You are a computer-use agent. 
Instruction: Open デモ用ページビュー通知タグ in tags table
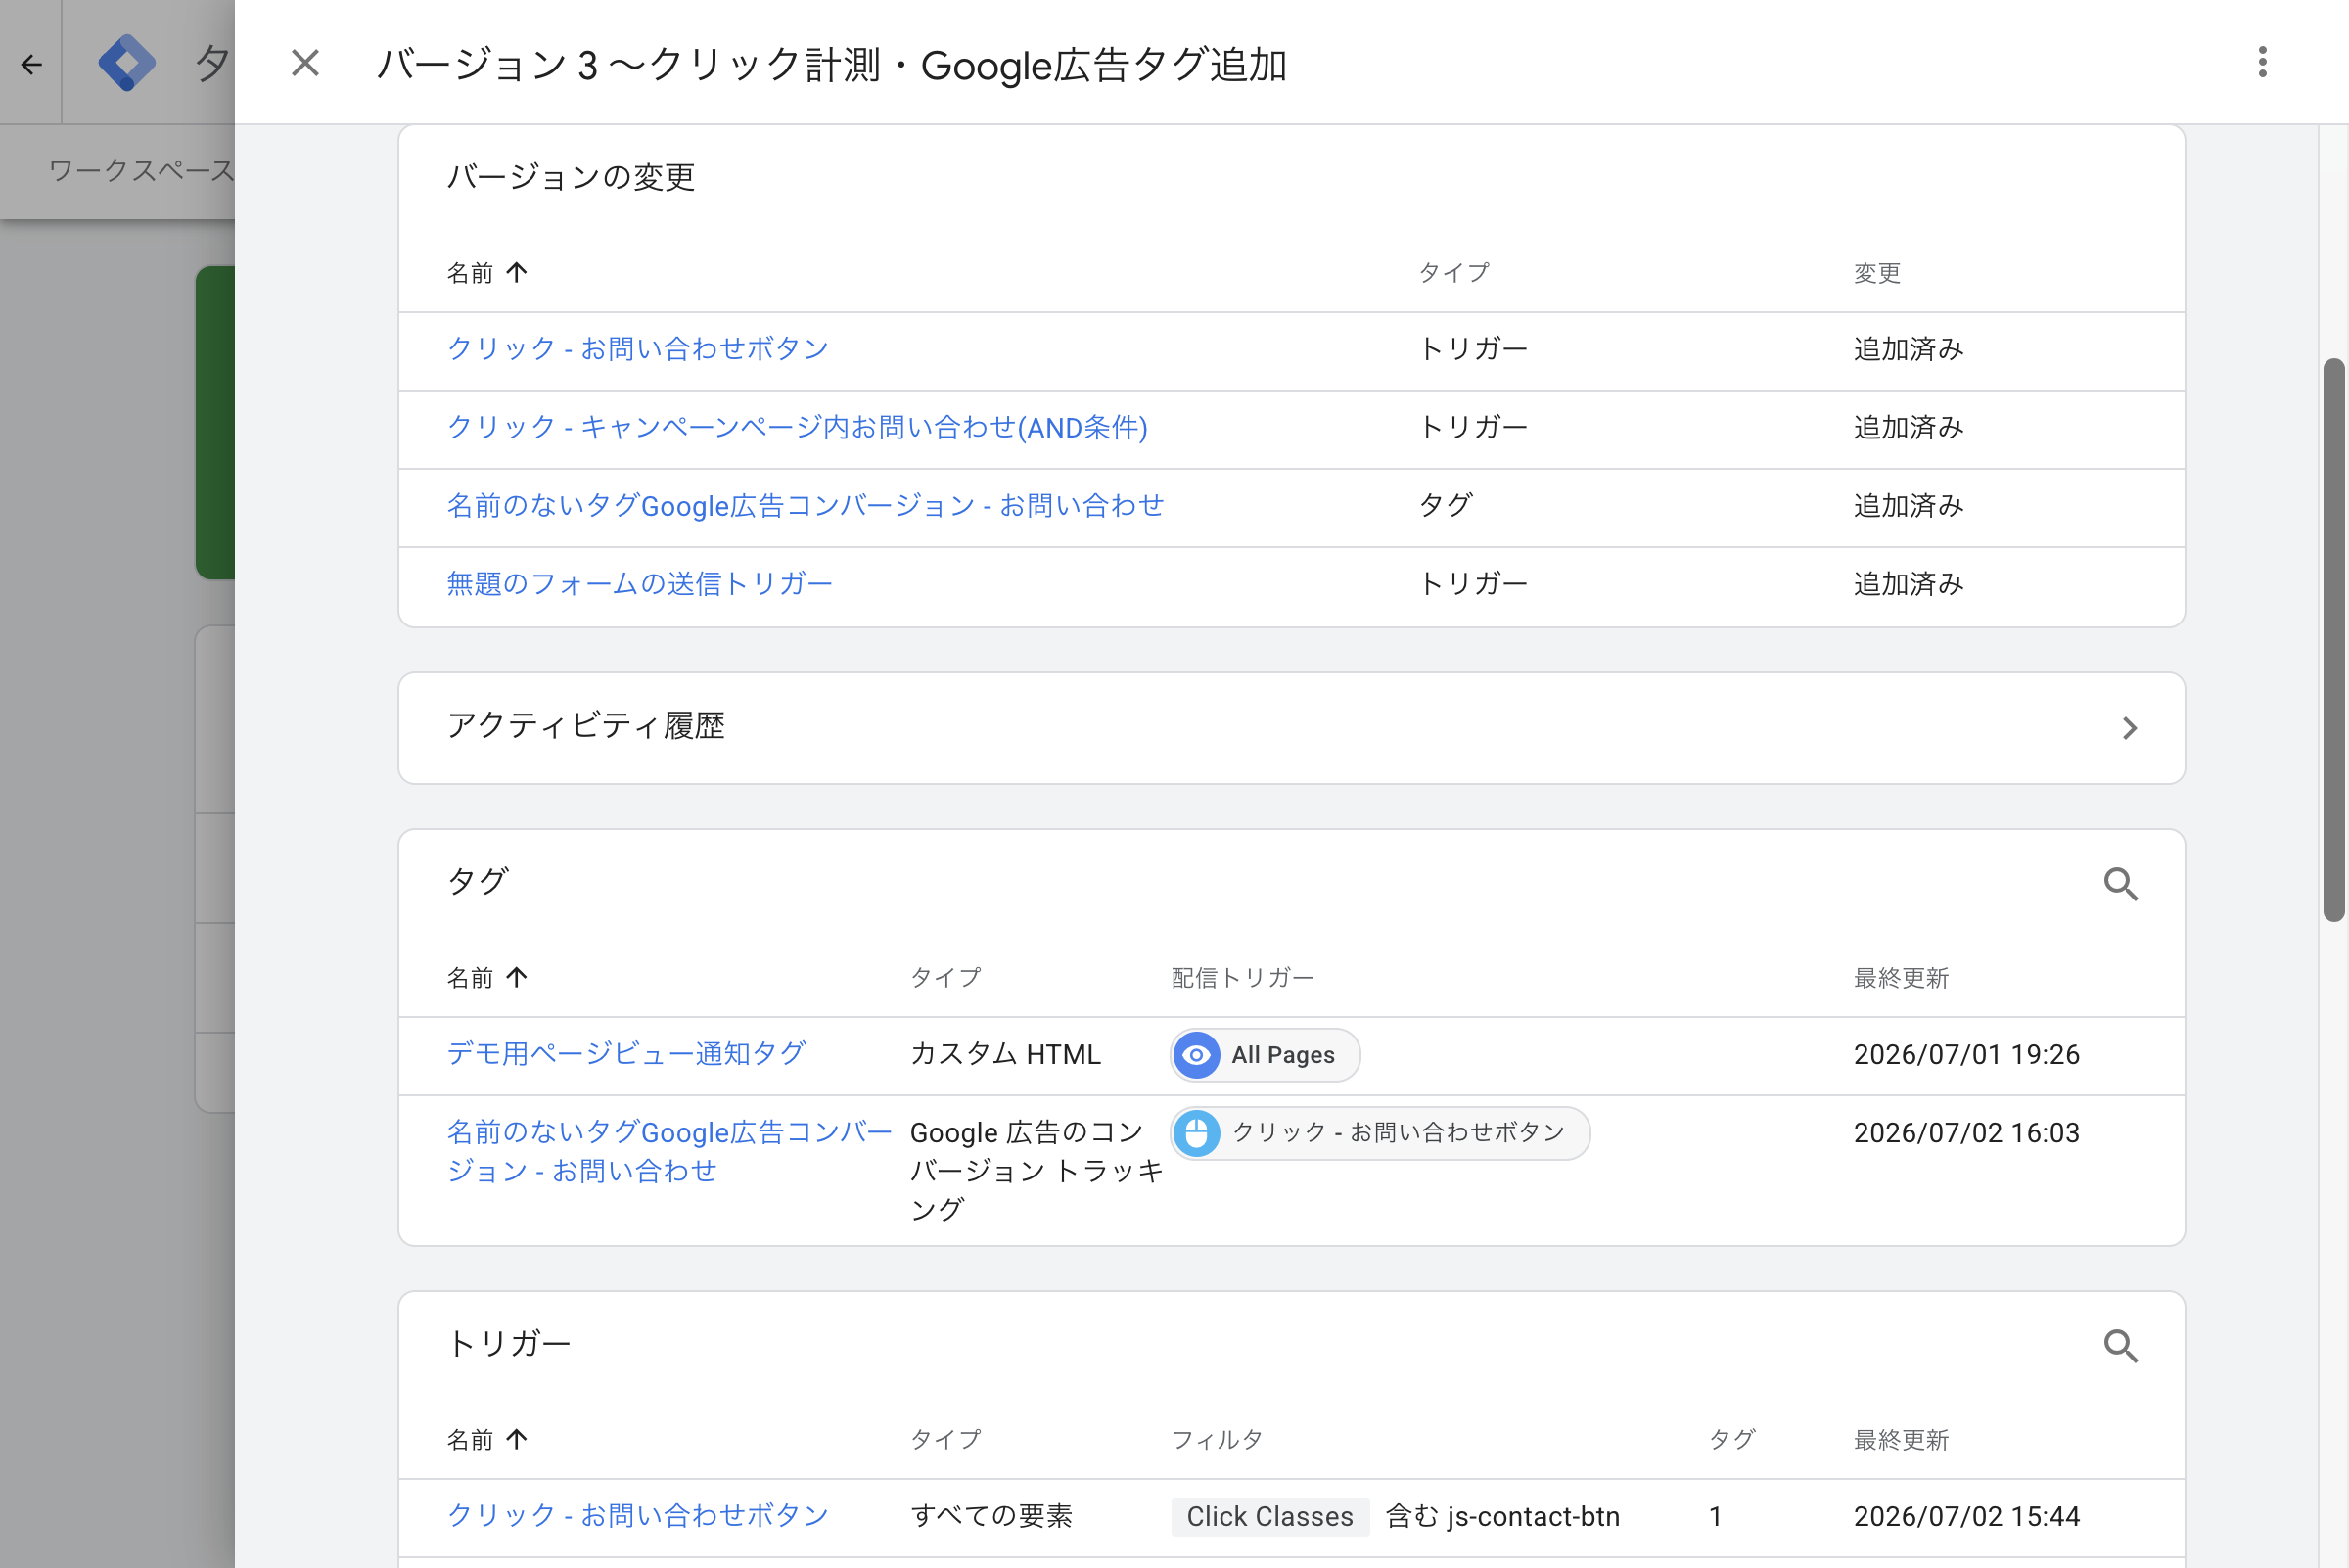pyautogui.click(x=626, y=1054)
